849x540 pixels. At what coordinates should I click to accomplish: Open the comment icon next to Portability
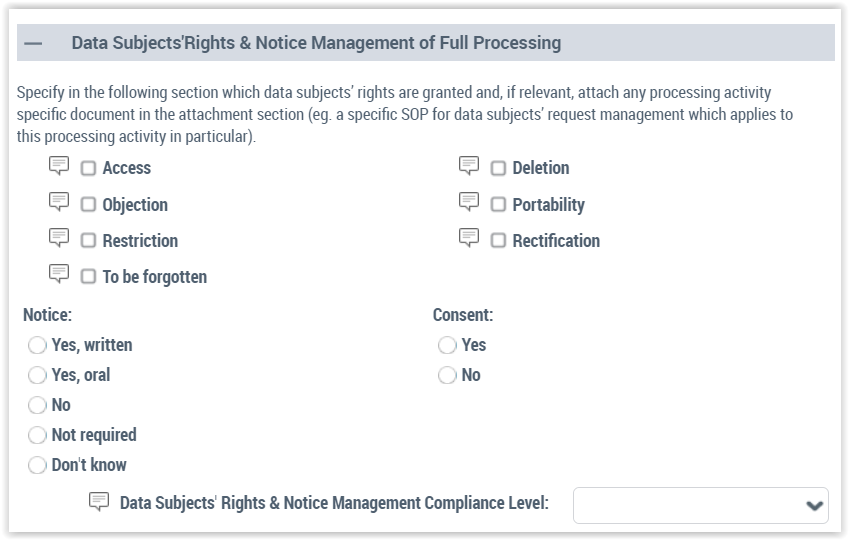[x=469, y=202]
